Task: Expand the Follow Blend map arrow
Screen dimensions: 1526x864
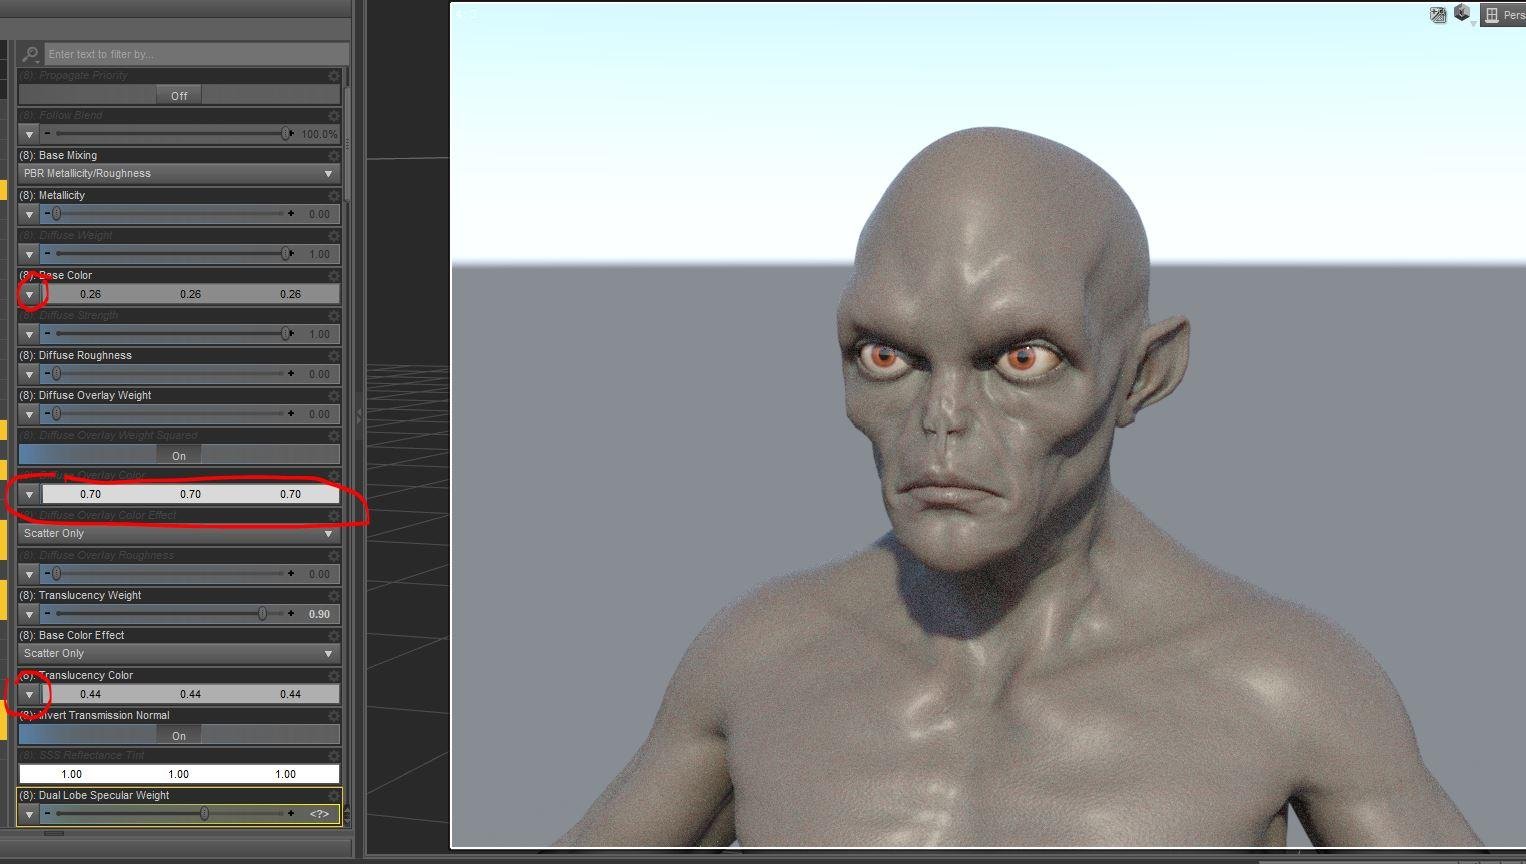Action: coord(29,134)
